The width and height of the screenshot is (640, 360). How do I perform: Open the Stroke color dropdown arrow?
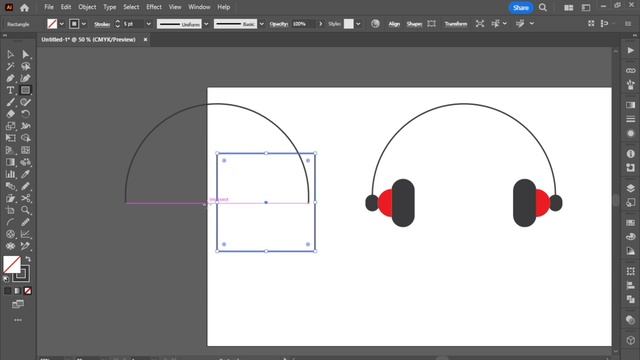(84, 24)
